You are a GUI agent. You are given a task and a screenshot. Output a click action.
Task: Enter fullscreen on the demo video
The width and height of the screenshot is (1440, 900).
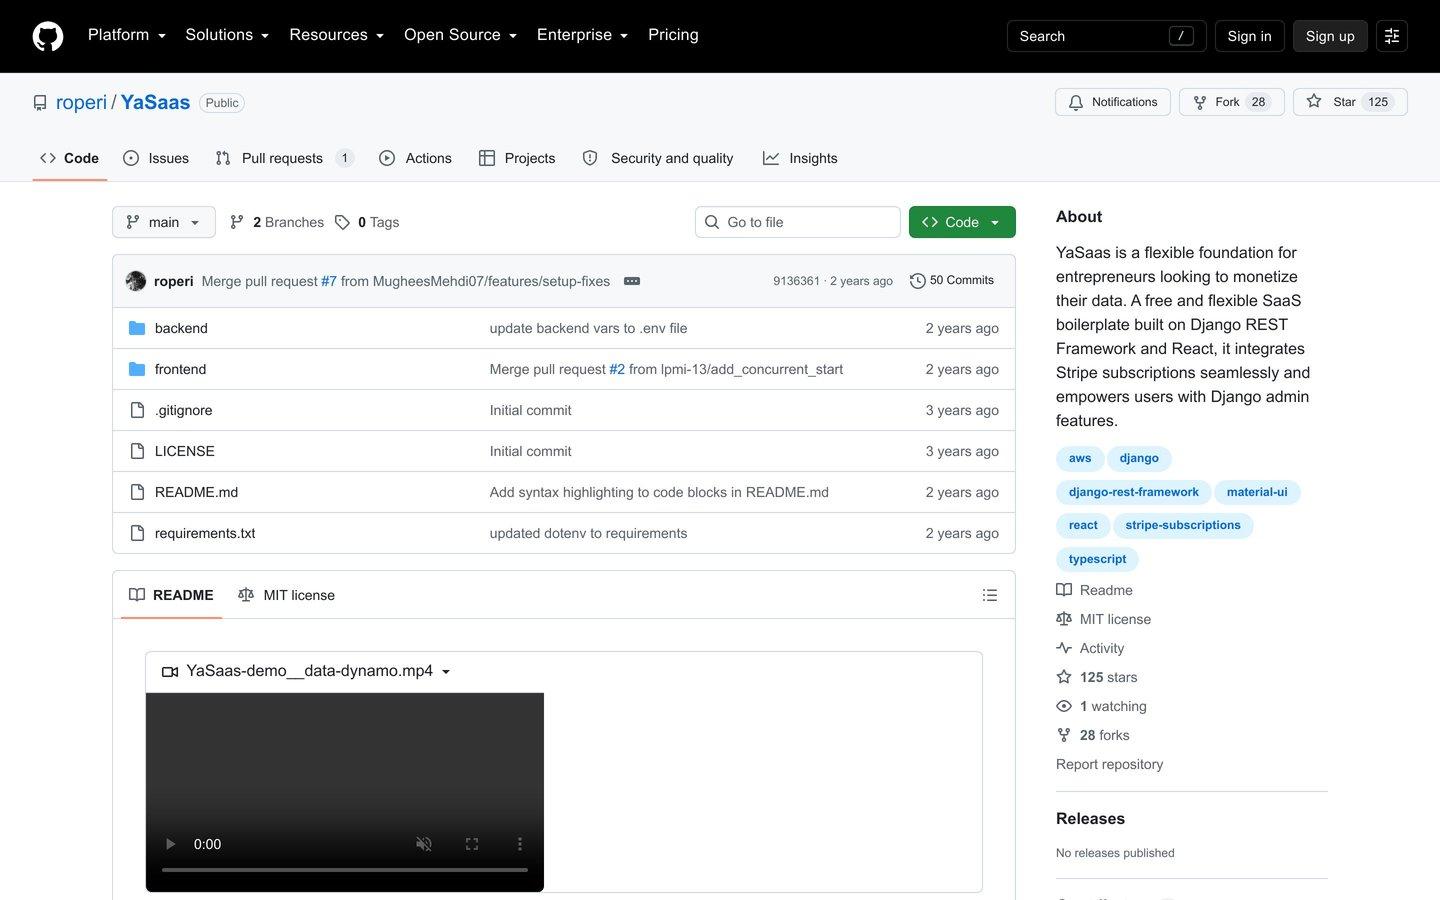[472, 844]
